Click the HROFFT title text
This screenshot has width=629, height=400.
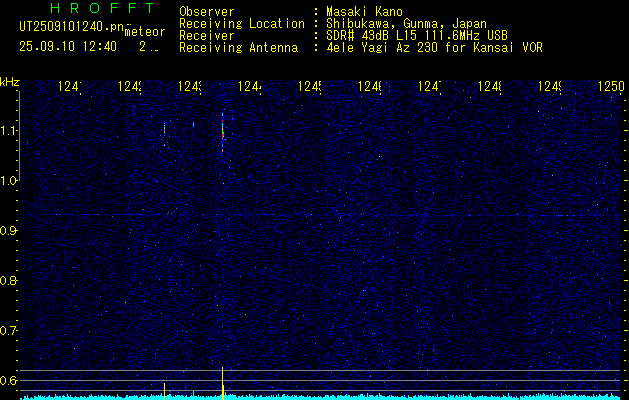coord(103,8)
